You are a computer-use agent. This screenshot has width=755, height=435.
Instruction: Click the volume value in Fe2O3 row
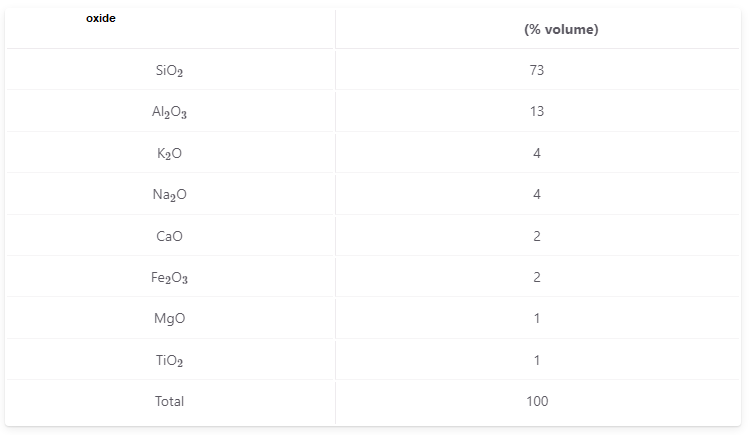[x=537, y=277]
